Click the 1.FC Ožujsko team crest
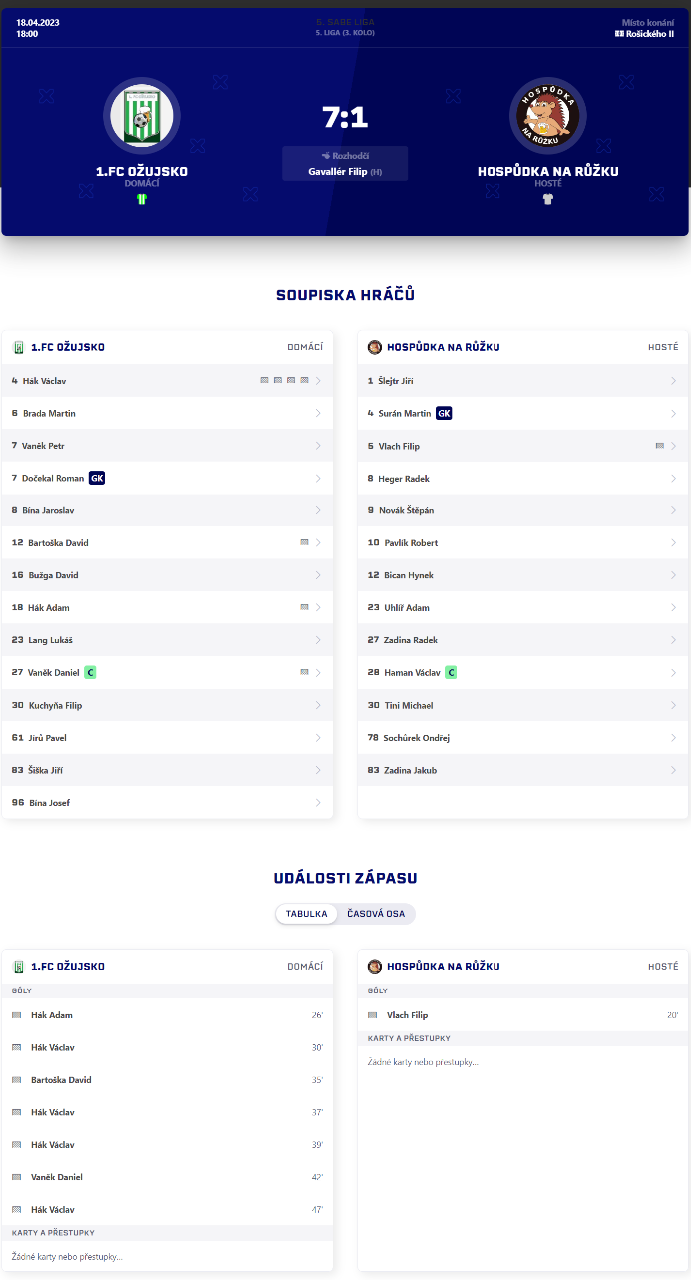Viewport: 691px width, 1280px height. 141,116
